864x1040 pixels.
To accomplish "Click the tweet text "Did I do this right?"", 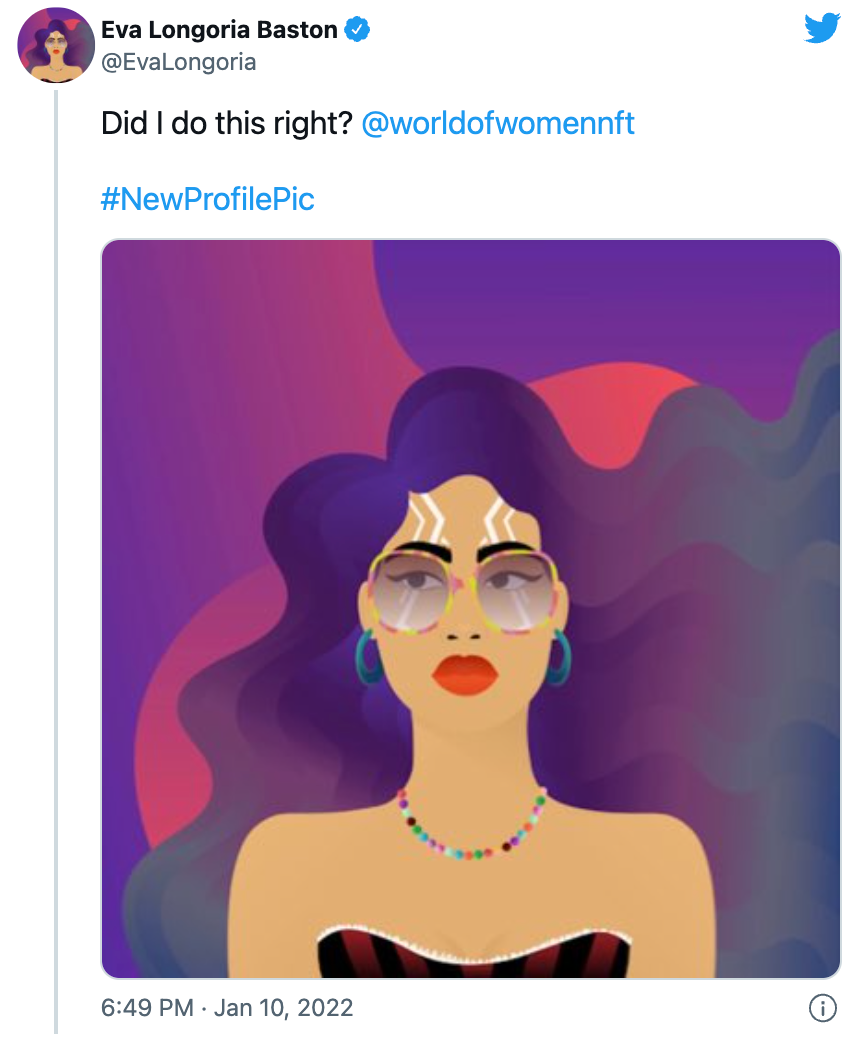I will (227, 123).
